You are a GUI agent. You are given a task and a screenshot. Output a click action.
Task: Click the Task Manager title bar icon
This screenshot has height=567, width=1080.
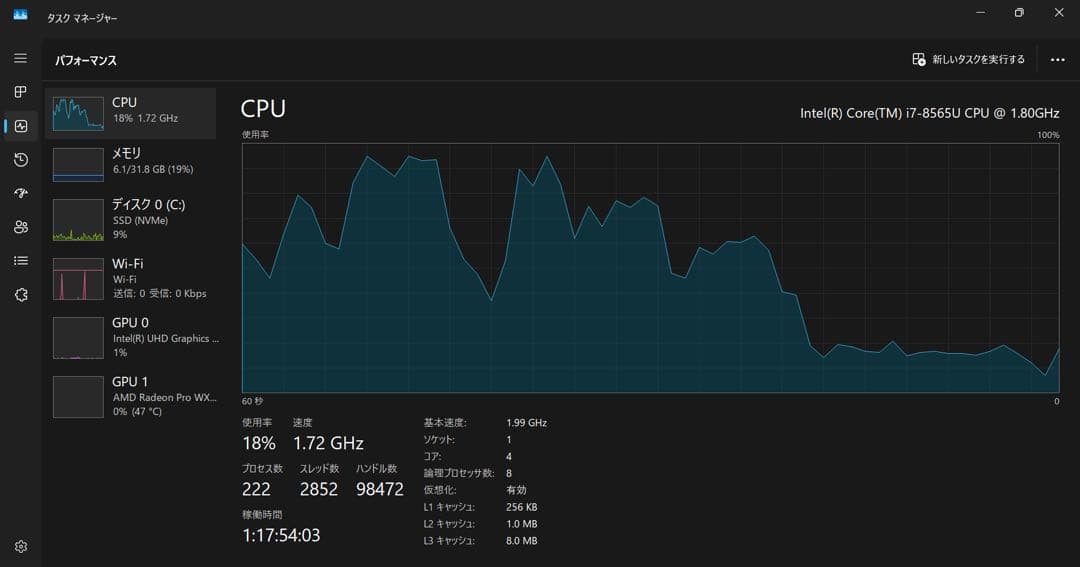pos(20,14)
